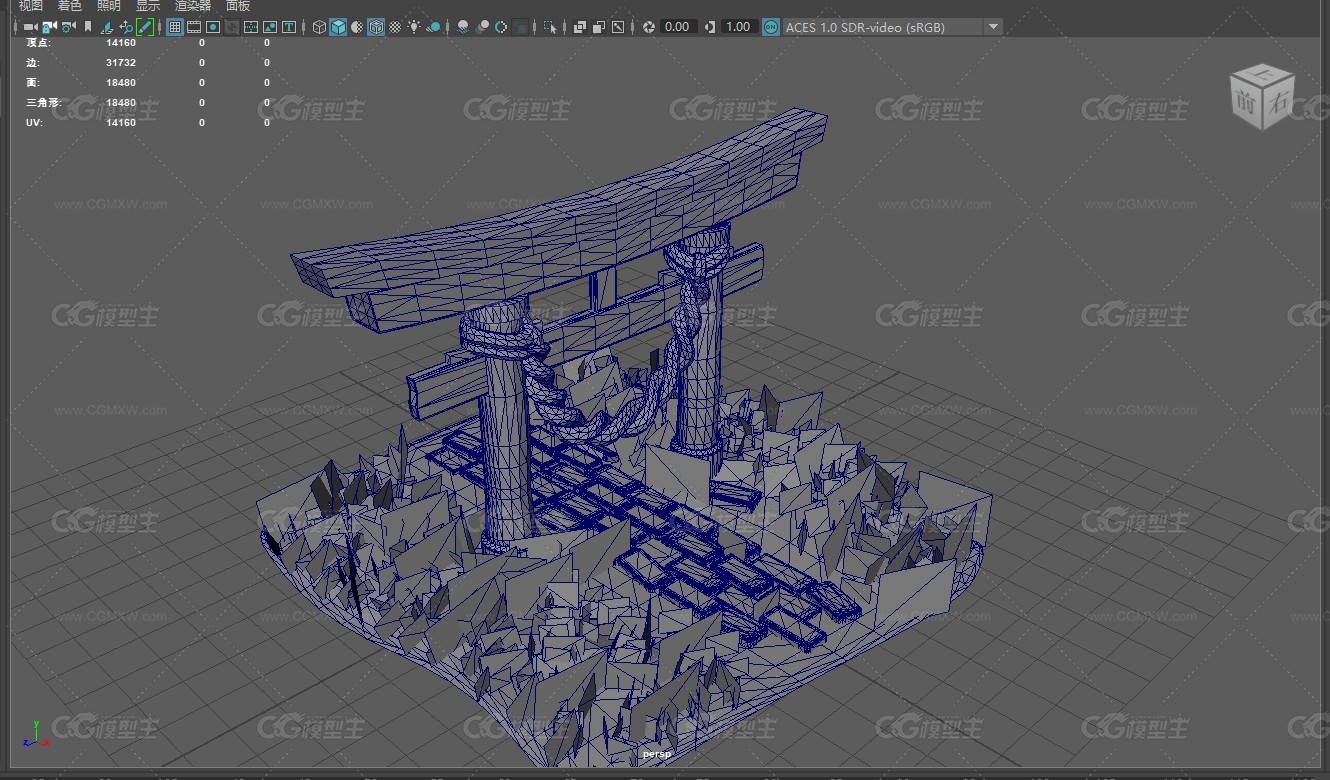
Task: Toggle the Shadows icon
Action: (x=433, y=27)
